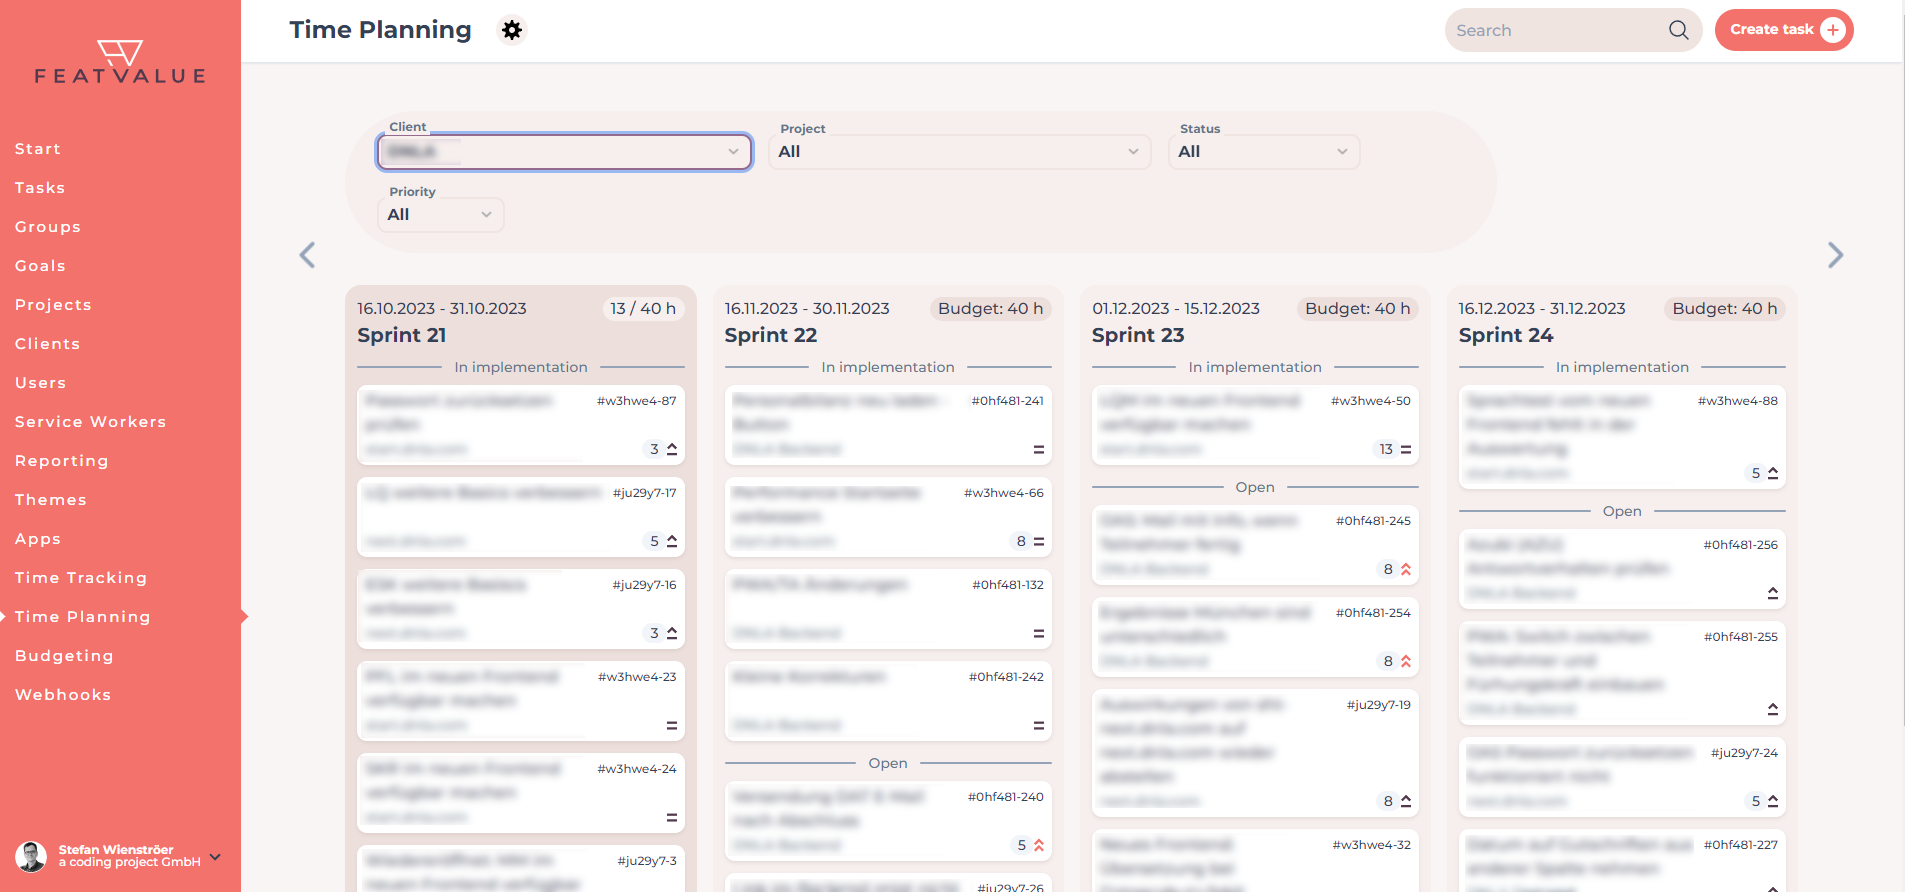The image size is (1905, 892).
Task: Open Sprint 23 heading
Action: tap(1138, 335)
